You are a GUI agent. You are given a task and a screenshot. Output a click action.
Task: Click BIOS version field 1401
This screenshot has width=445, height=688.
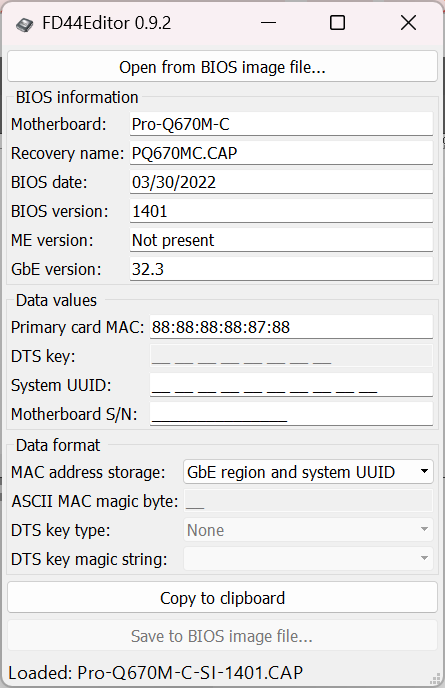point(281,211)
